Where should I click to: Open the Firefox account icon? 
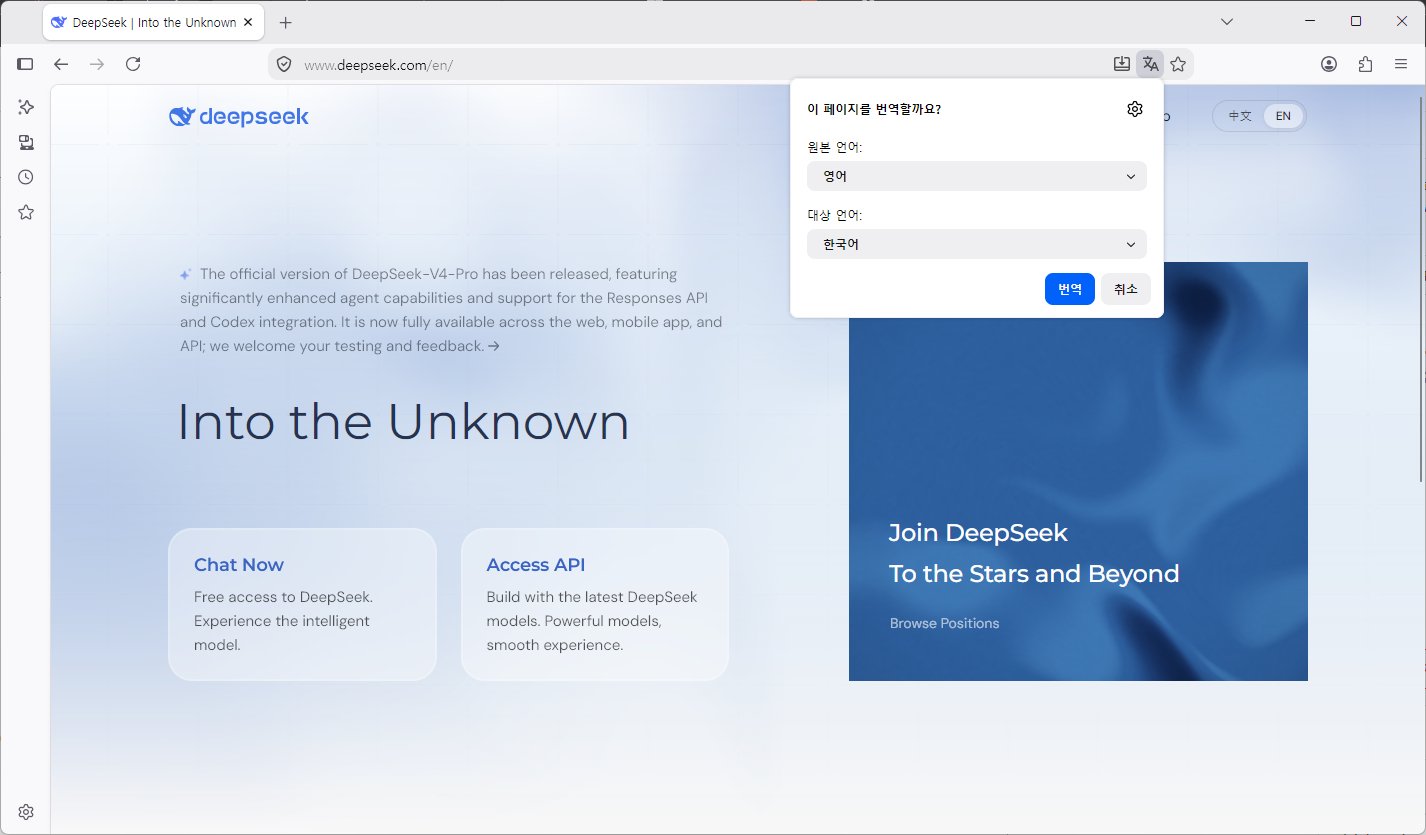pos(1329,64)
